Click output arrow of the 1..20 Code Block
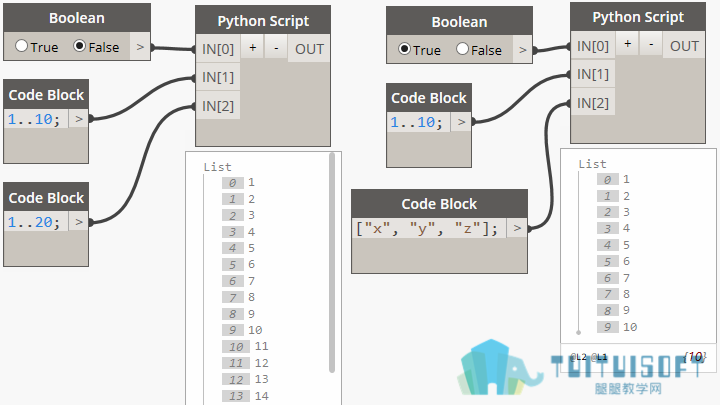 point(79,222)
